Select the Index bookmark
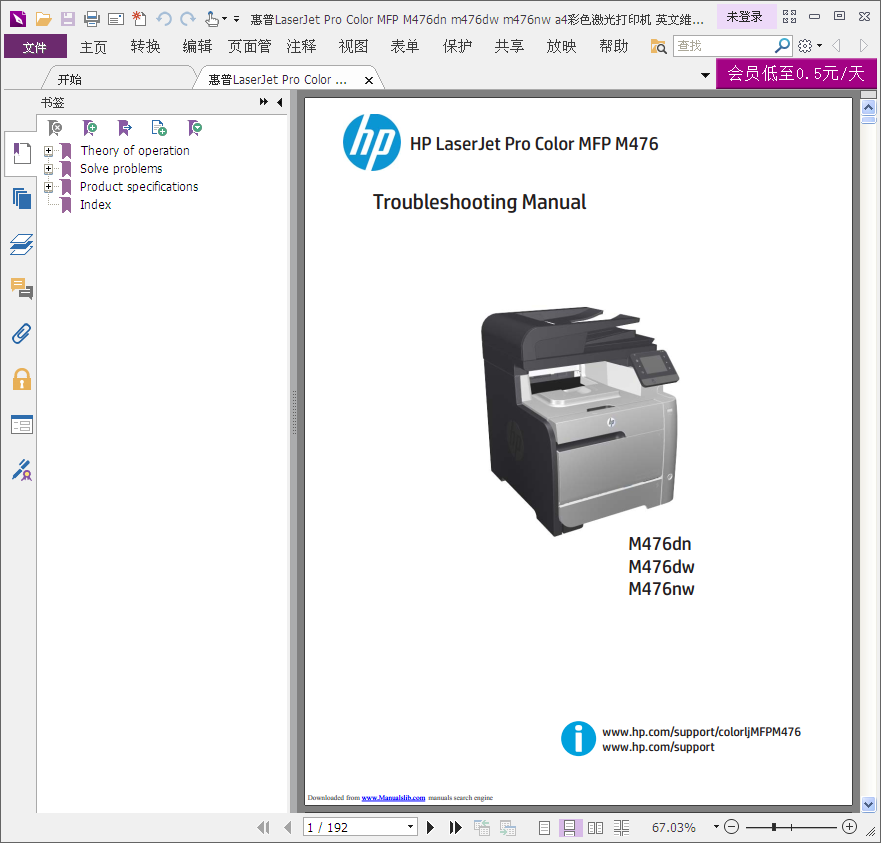 click(x=96, y=205)
